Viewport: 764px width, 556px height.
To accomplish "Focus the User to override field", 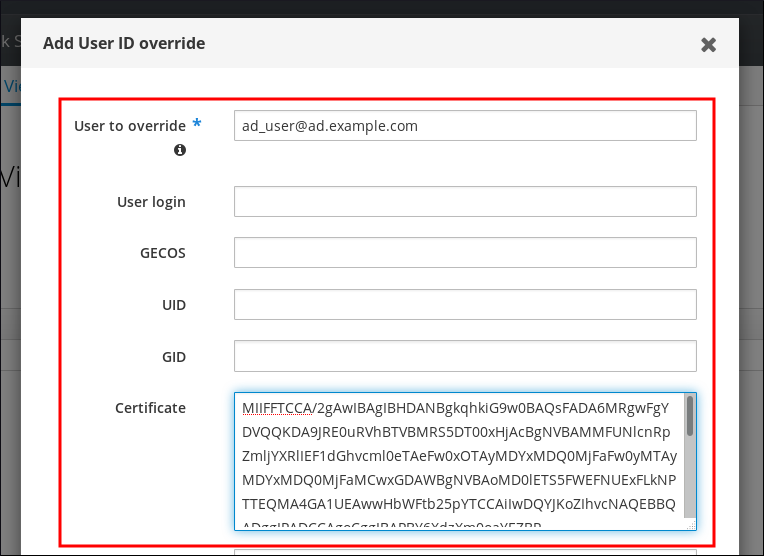I will tap(464, 126).
